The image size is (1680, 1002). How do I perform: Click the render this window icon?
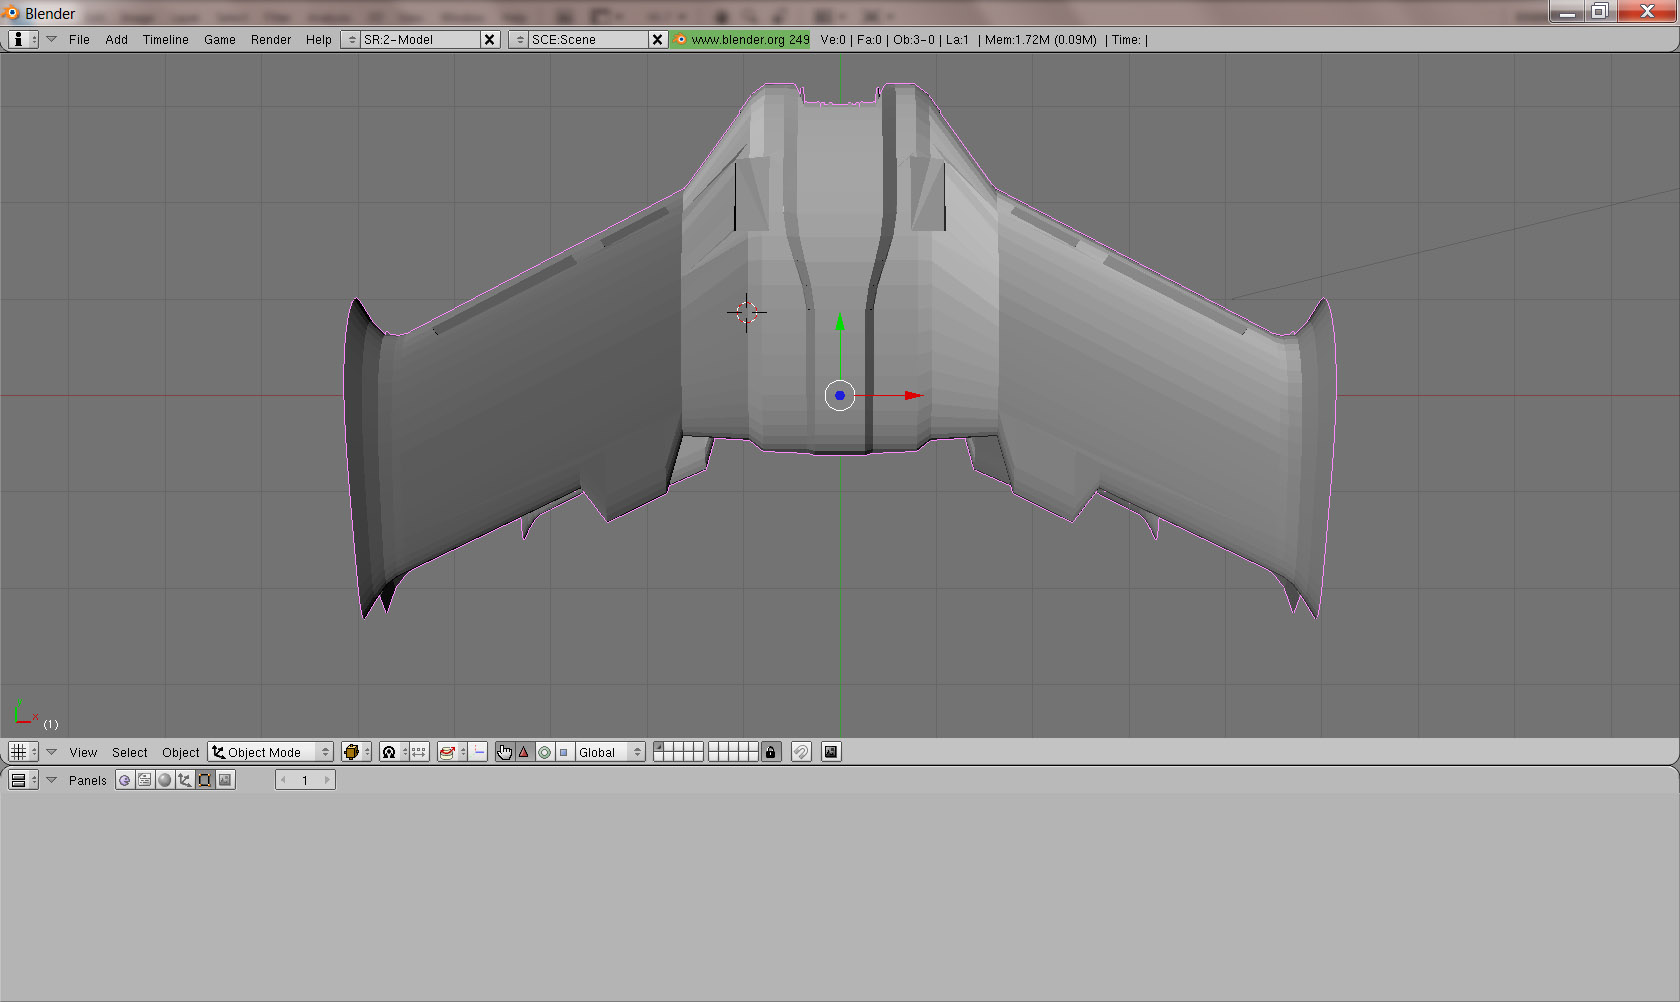(831, 752)
